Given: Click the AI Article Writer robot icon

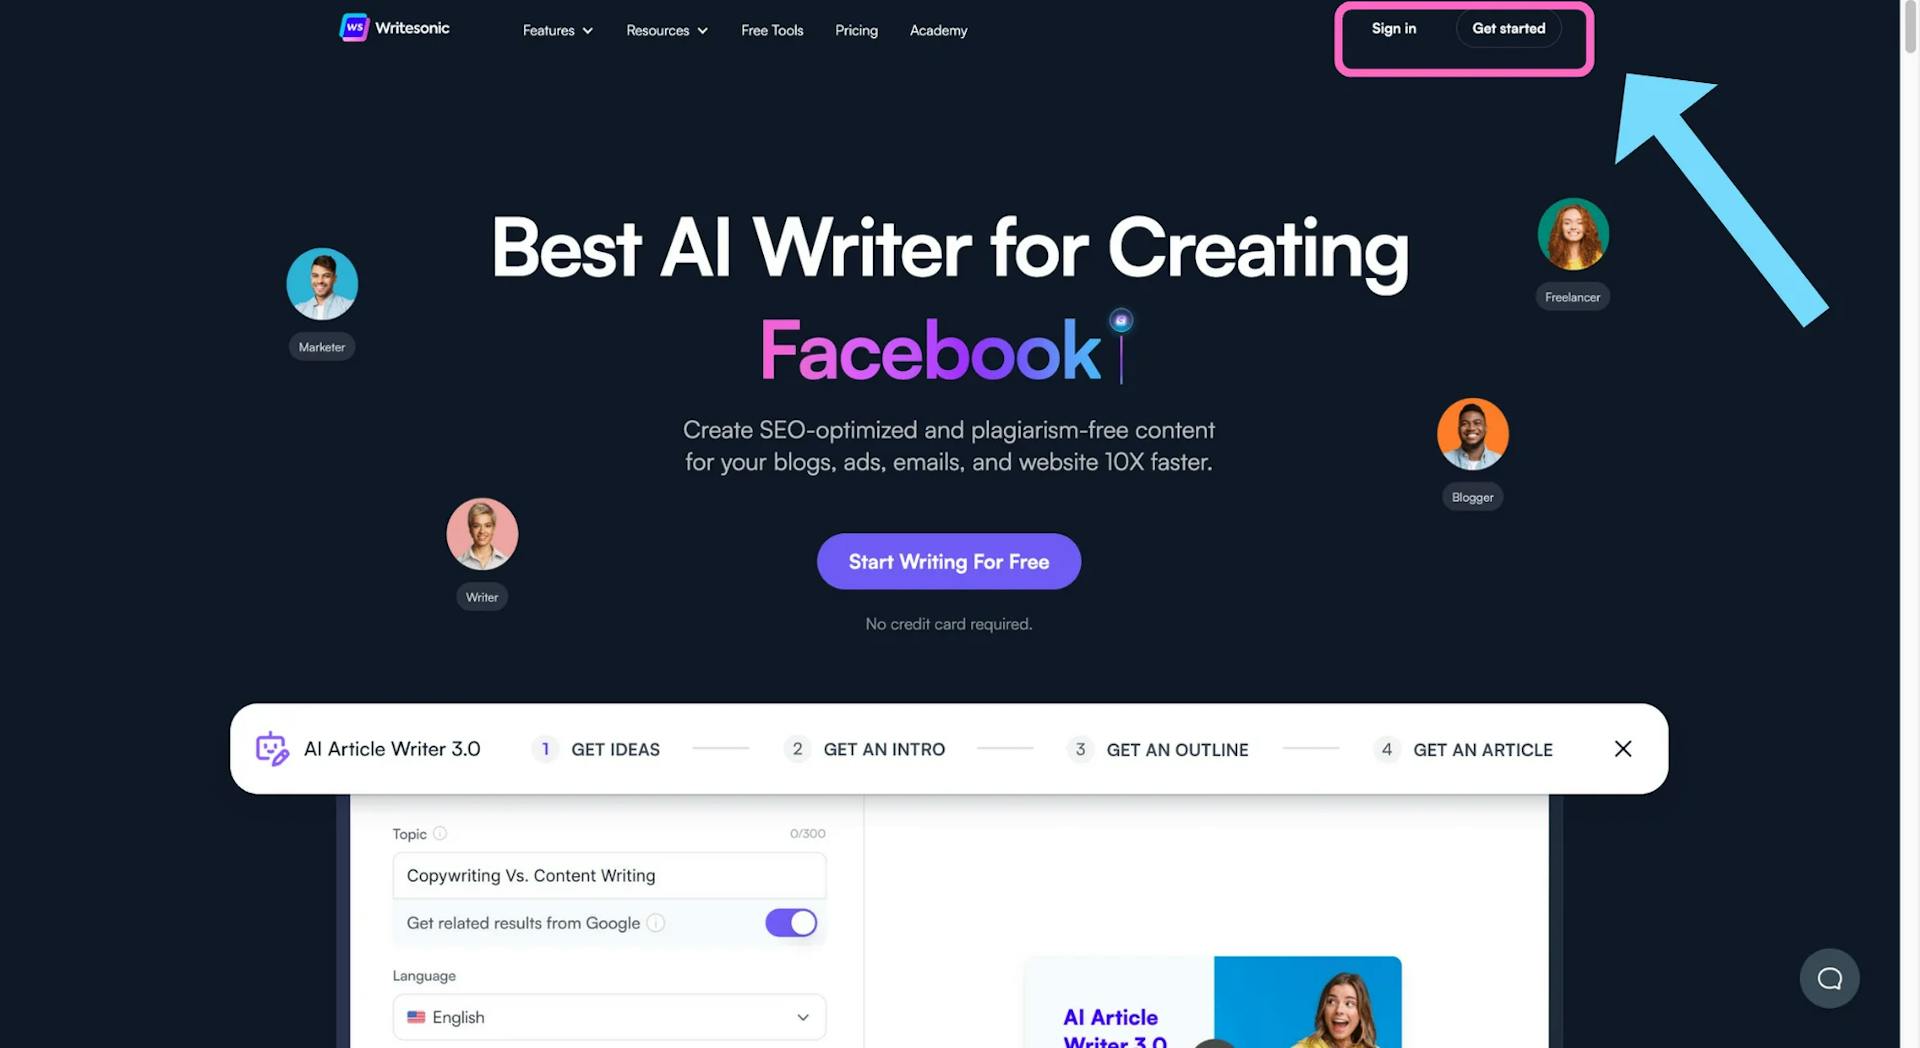Looking at the screenshot, I should tap(272, 748).
